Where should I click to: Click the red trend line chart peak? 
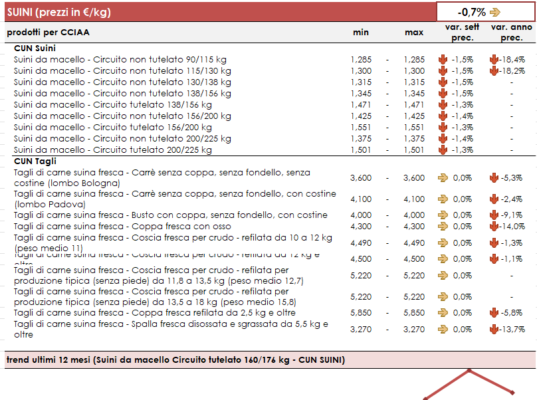click(469, 371)
